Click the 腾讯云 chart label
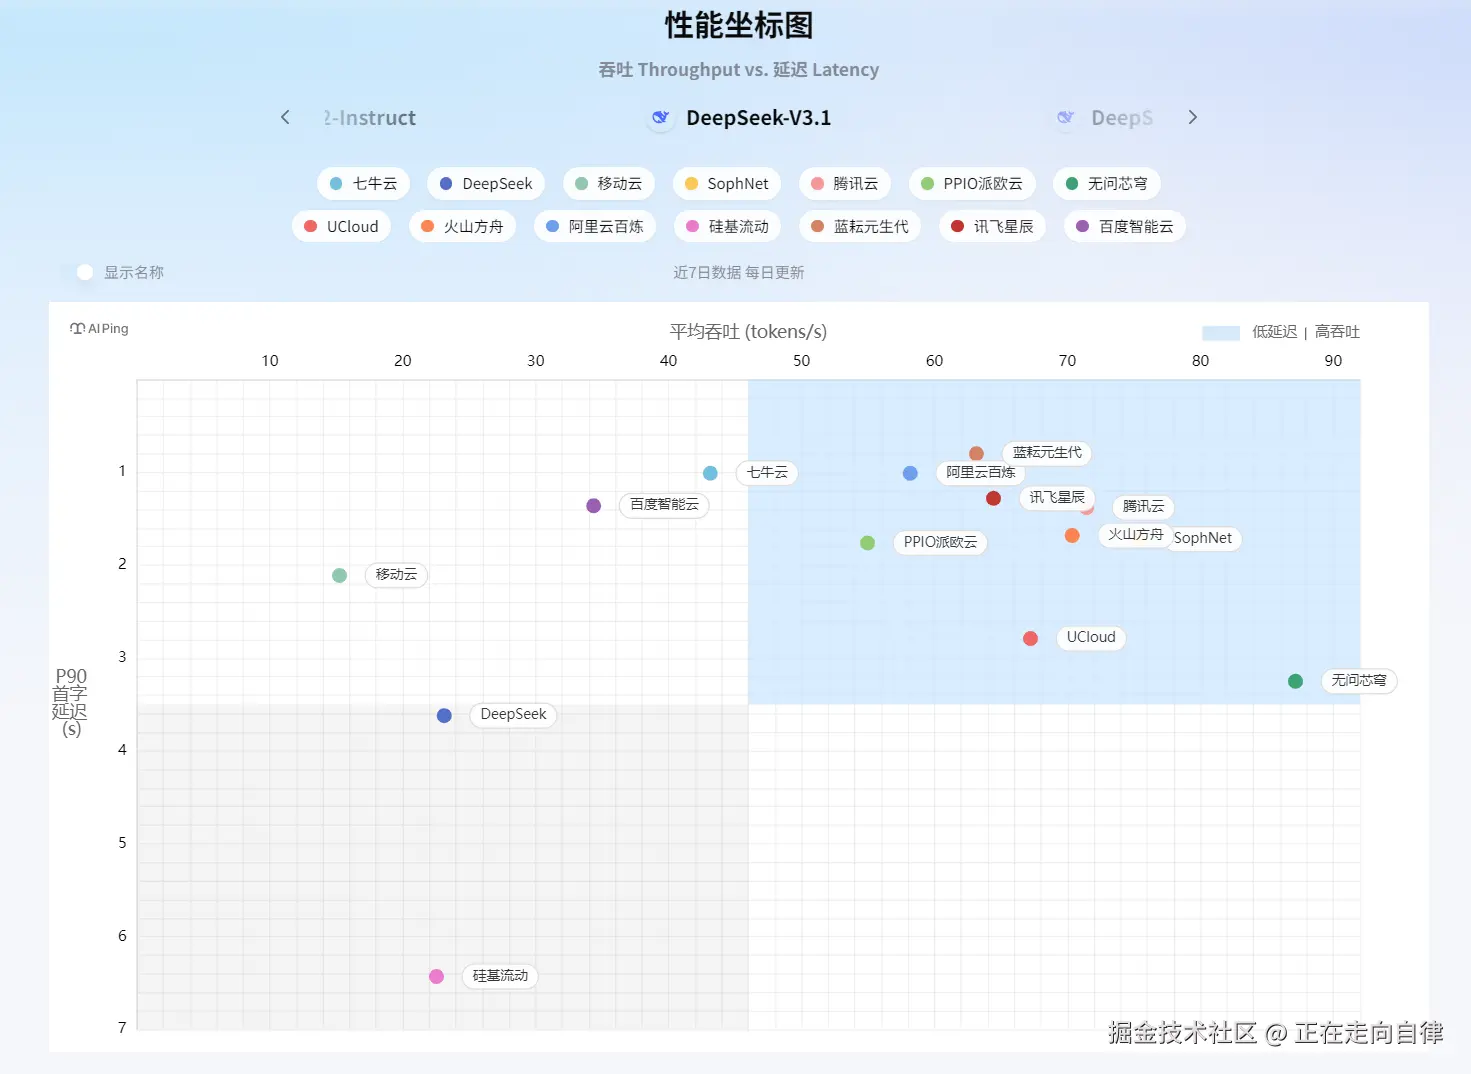 pyautogui.click(x=1143, y=507)
